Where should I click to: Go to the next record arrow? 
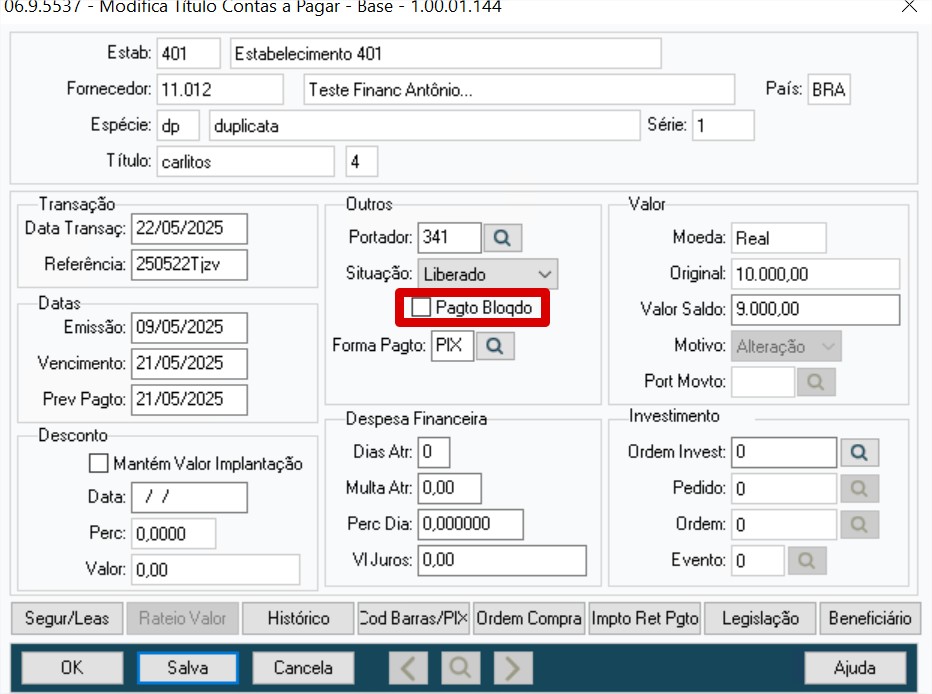[x=513, y=667]
